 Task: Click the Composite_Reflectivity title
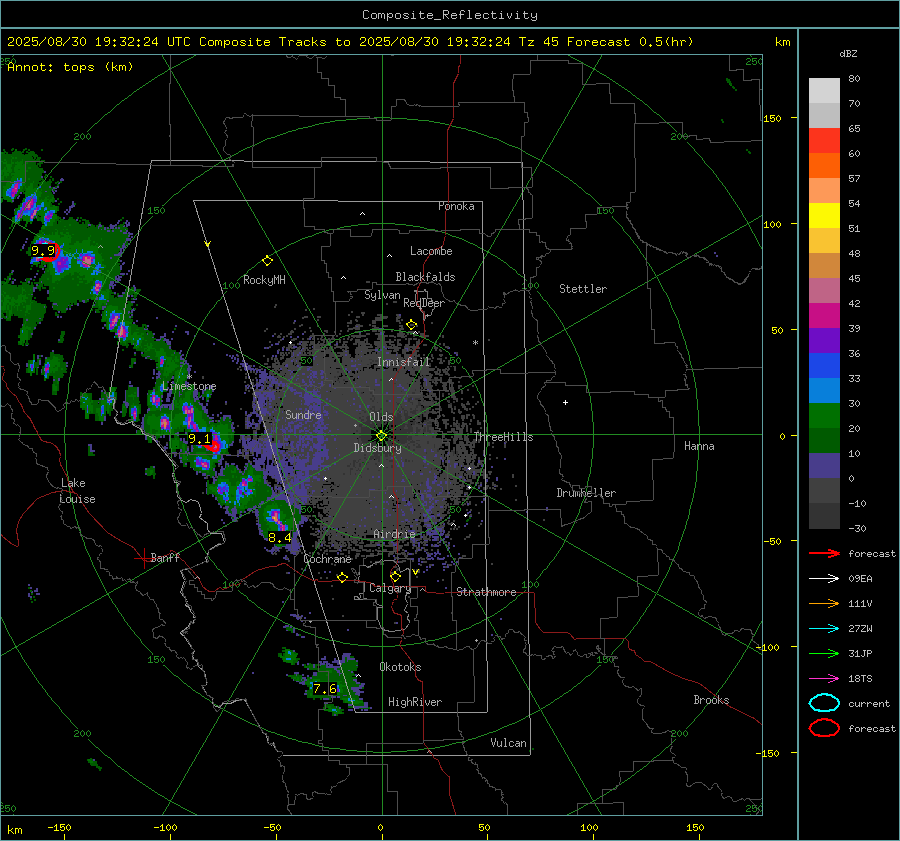450,15
